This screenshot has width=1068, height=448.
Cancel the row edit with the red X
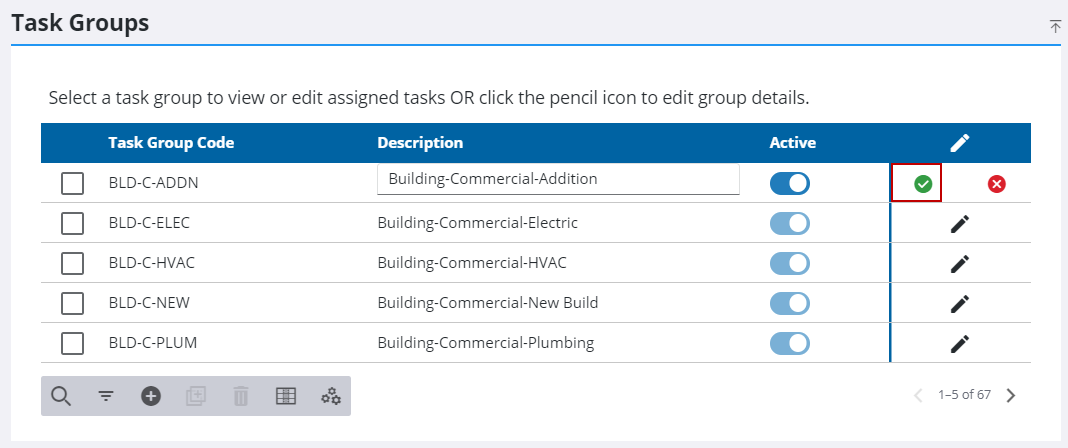[x=996, y=184]
